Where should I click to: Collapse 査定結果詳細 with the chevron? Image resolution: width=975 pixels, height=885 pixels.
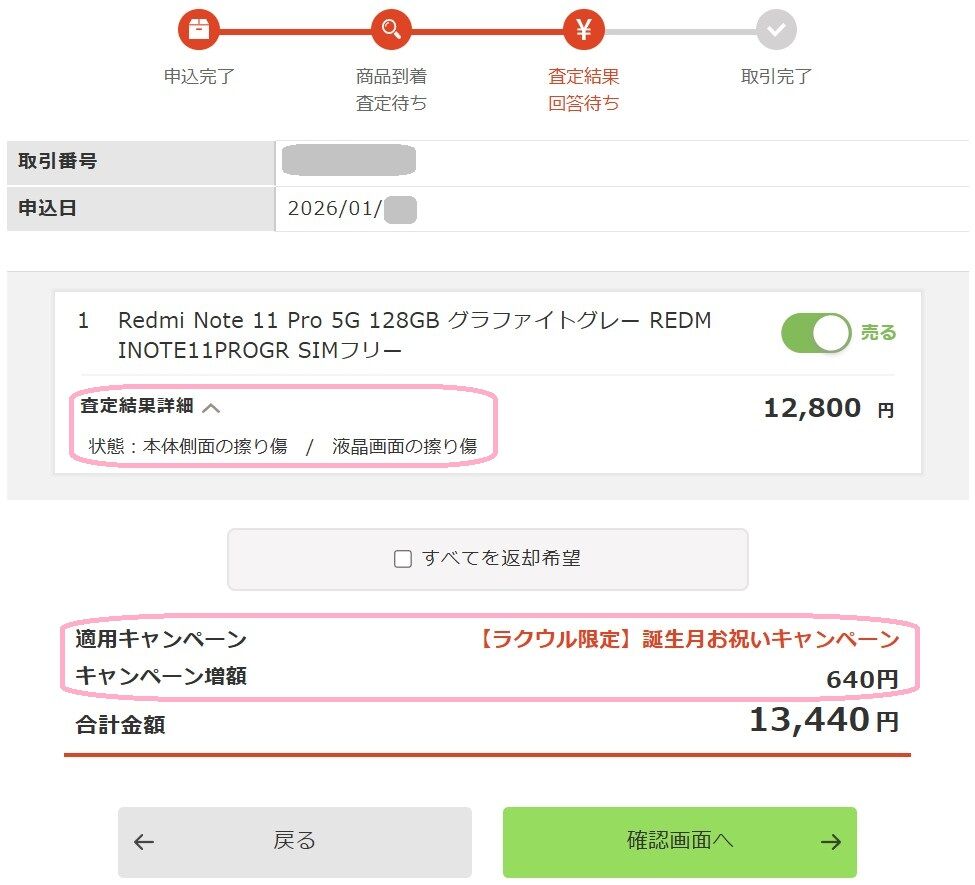pos(211,407)
